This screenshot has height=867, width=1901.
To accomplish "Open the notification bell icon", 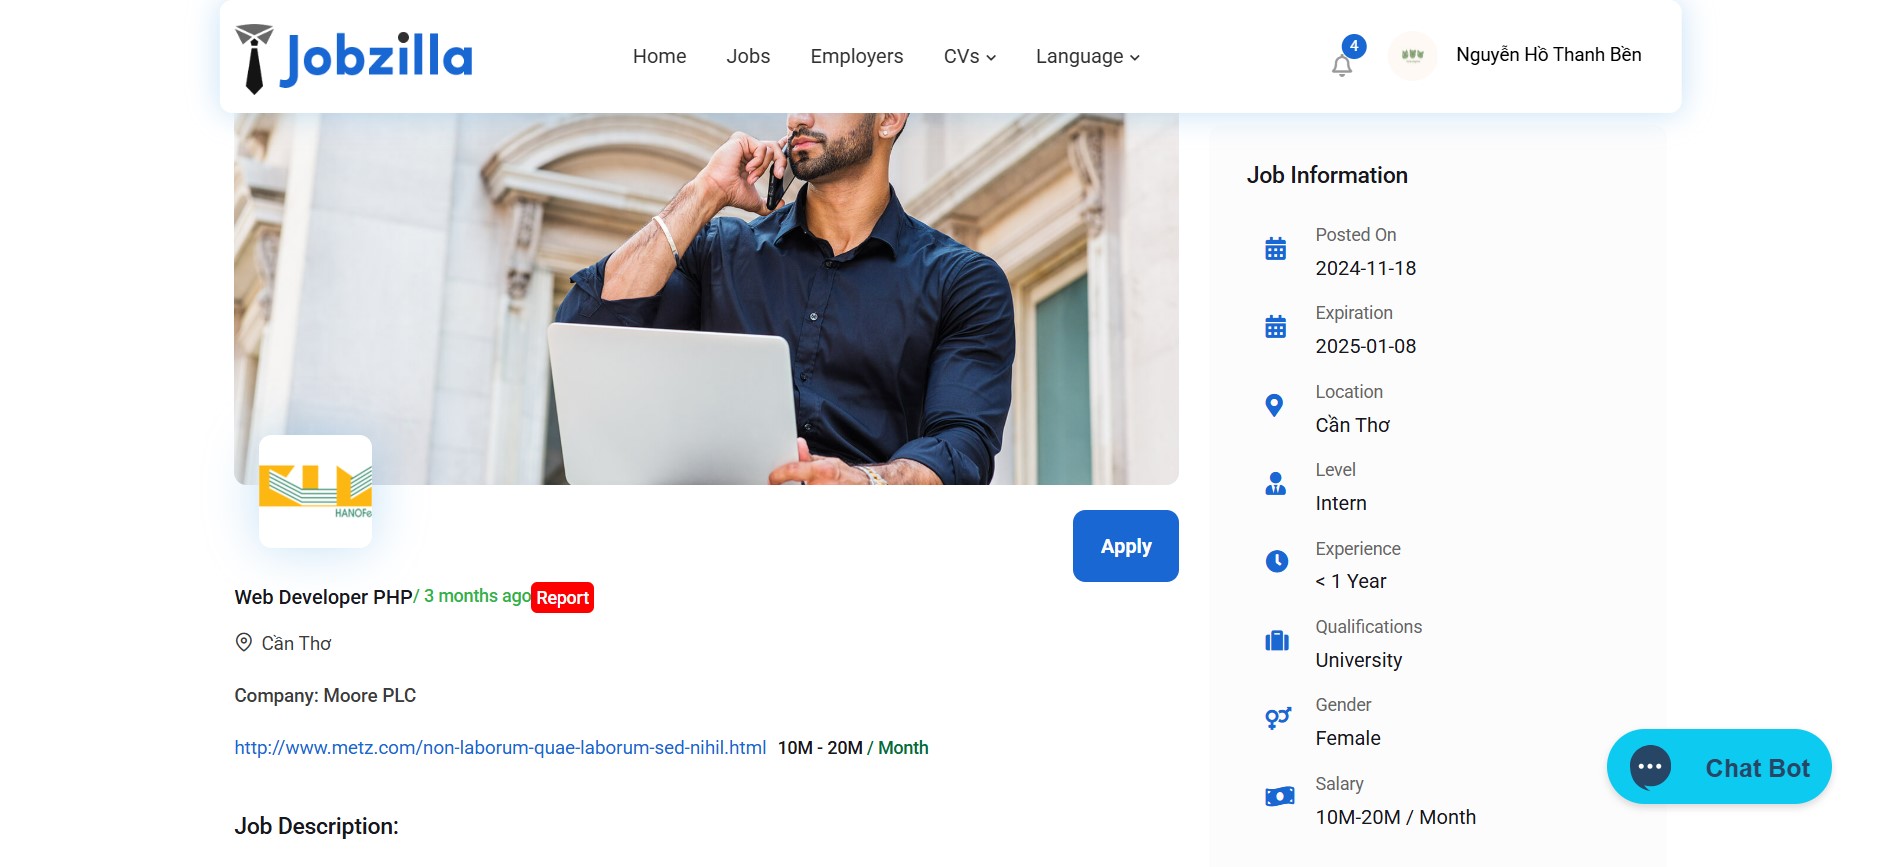I will coord(1342,66).
